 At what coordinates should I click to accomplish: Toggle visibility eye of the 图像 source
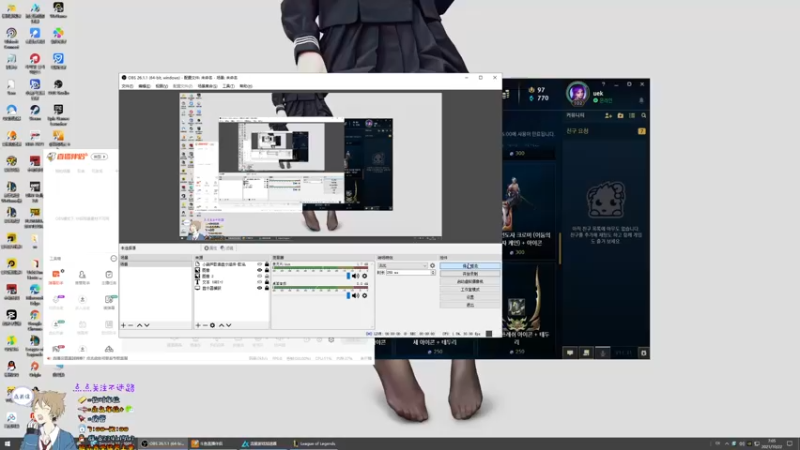point(259,270)
